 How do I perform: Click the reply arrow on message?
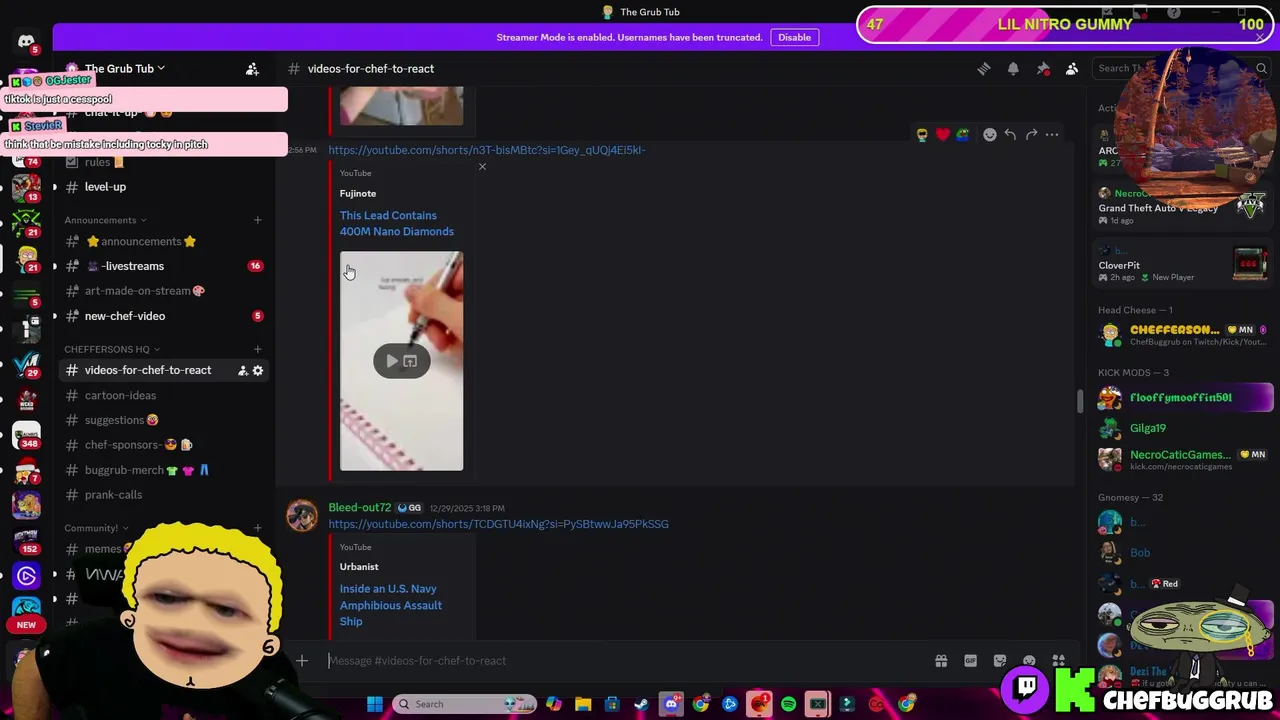(1010, 135)
